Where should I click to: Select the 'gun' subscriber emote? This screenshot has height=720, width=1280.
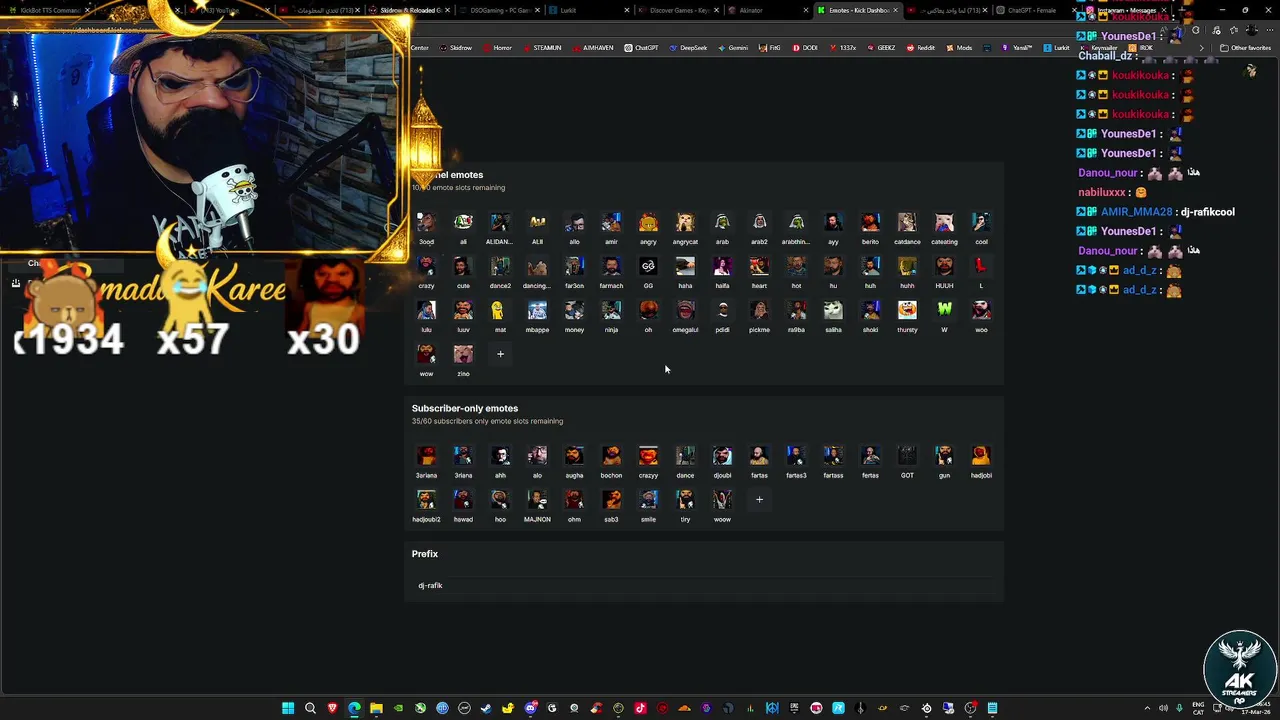coord(944,456)
